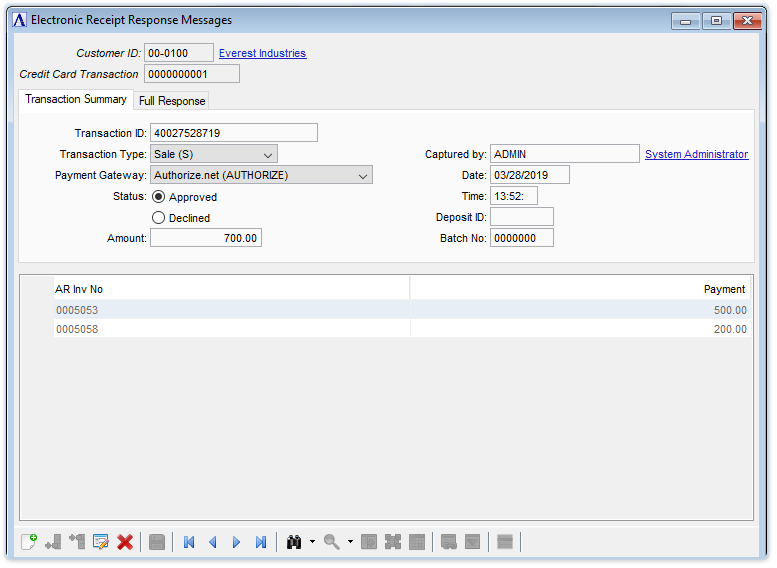Expand the Payment Gateway combo box
Viewport: 777px width, 568px height.
362,176
